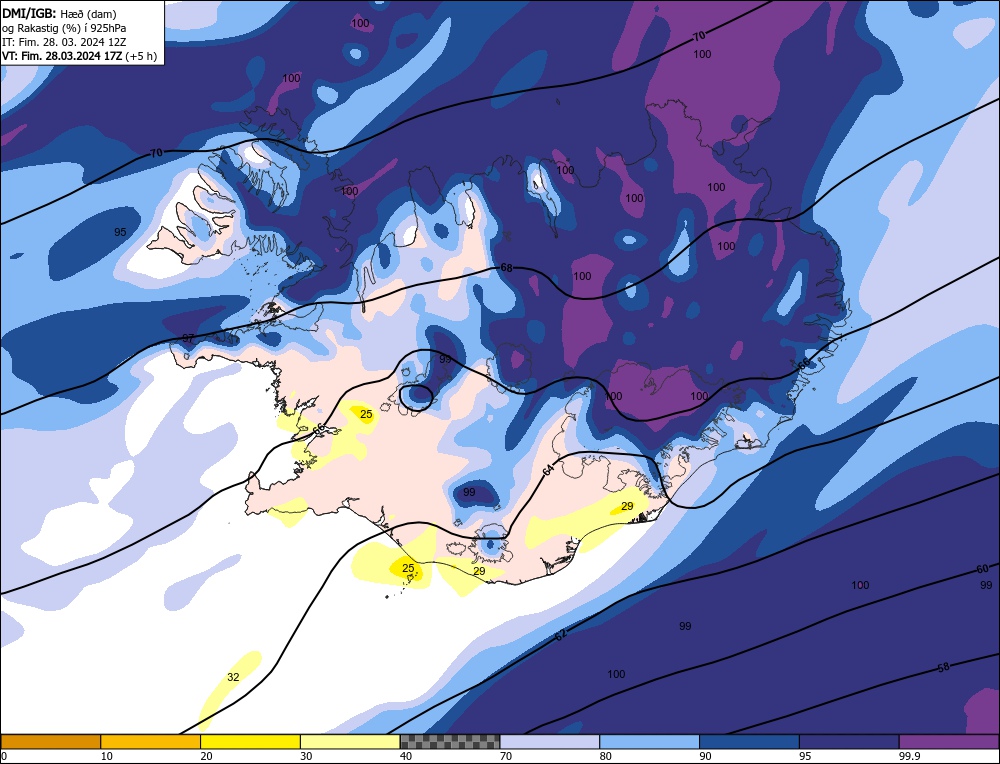Click the checkered 40–70 legend swatch
1000x764 pixels.
click(x=450, y=741)
